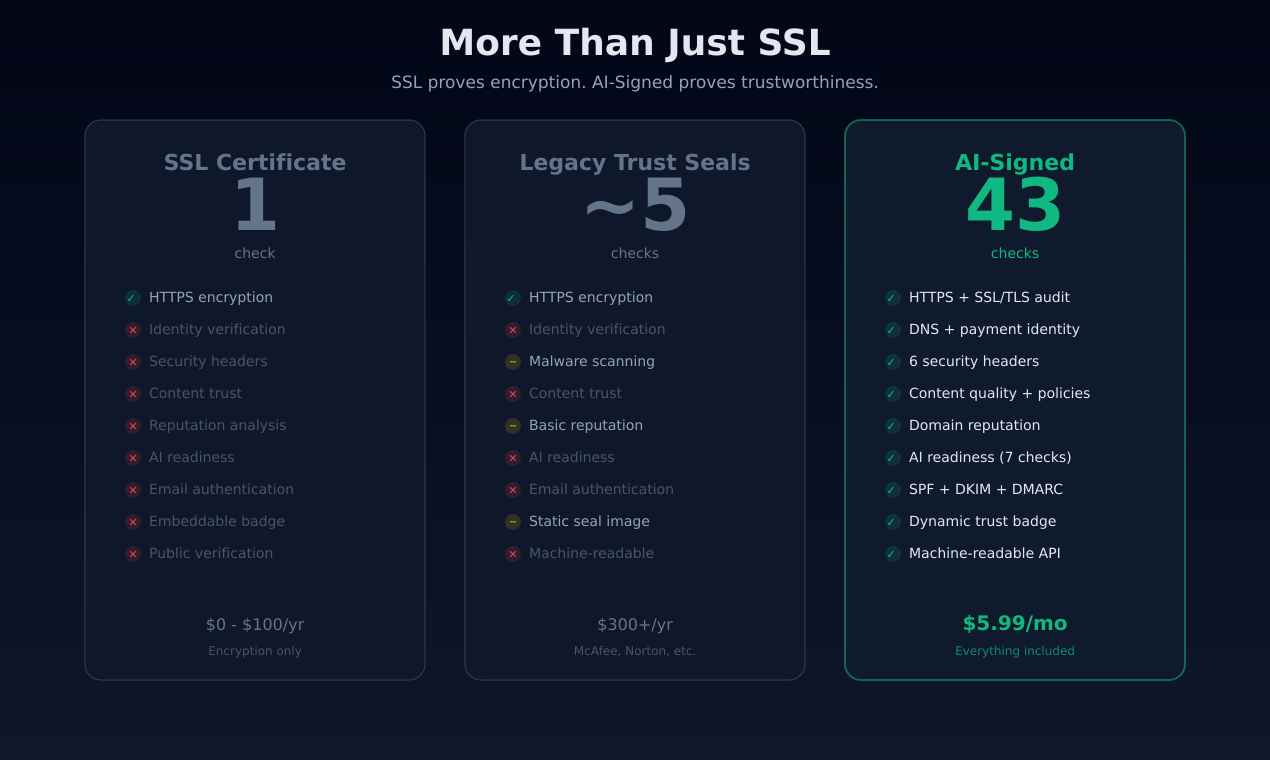The width and height of the screenshot is (1270, 760).
Task: Click red X beside AI readiness in SSL Certificate card
Action: [133, 458]
